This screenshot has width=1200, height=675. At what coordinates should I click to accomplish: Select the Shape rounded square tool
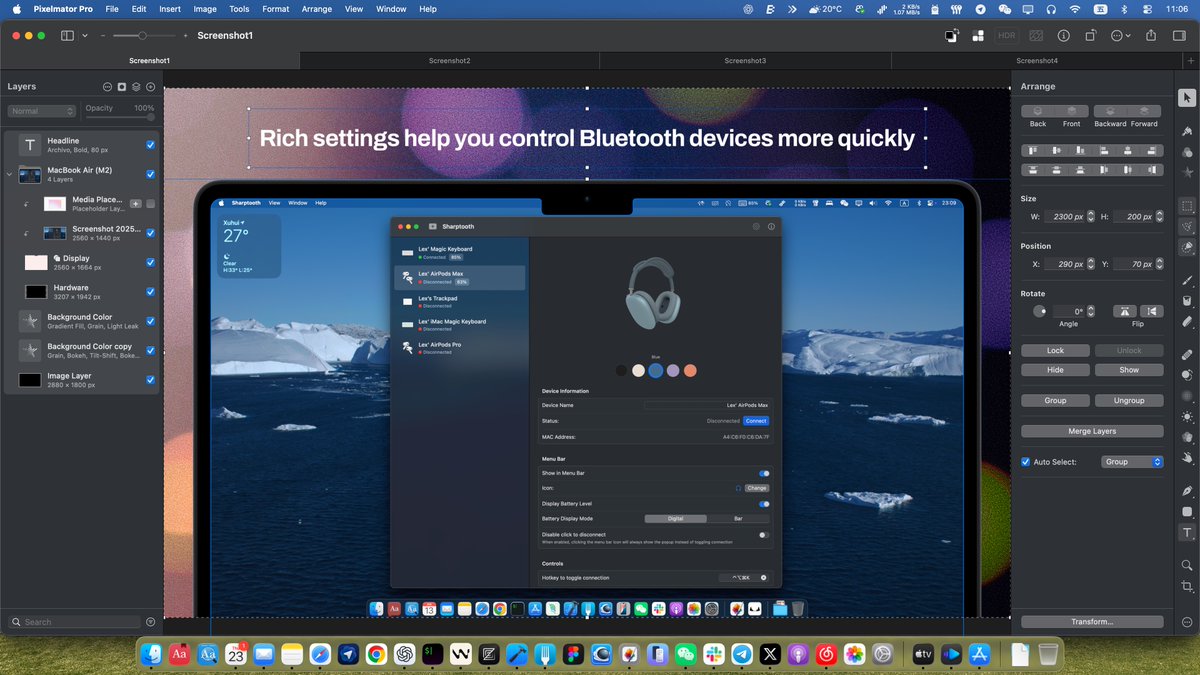point(1187,512)
